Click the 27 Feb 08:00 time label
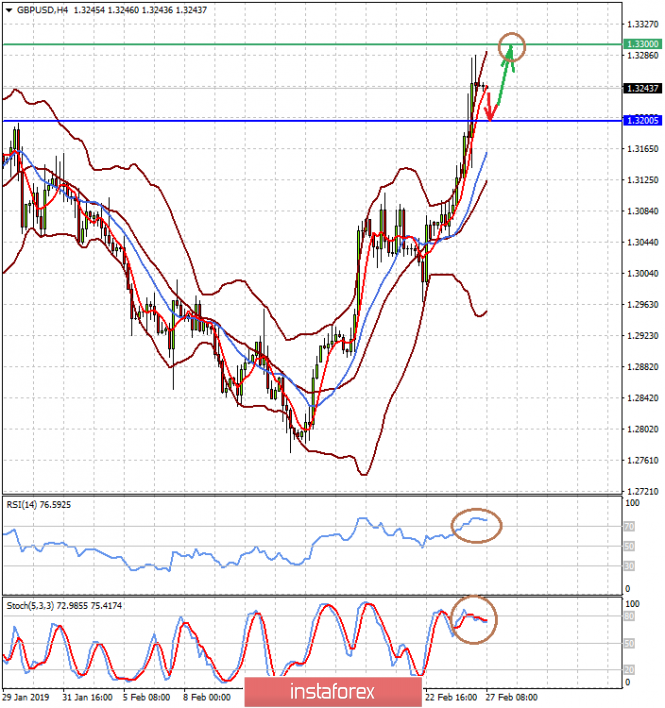The width and height of the screenshot is (665, 708). click(511, 699)
